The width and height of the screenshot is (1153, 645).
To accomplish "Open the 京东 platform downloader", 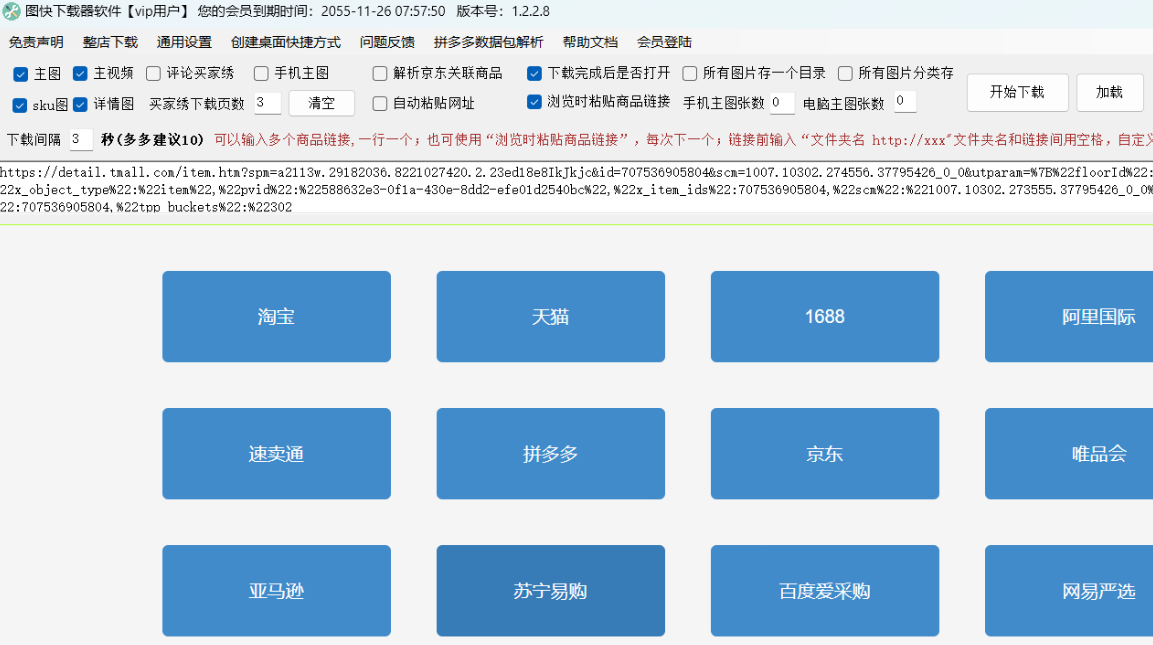I will click(824, 453).
